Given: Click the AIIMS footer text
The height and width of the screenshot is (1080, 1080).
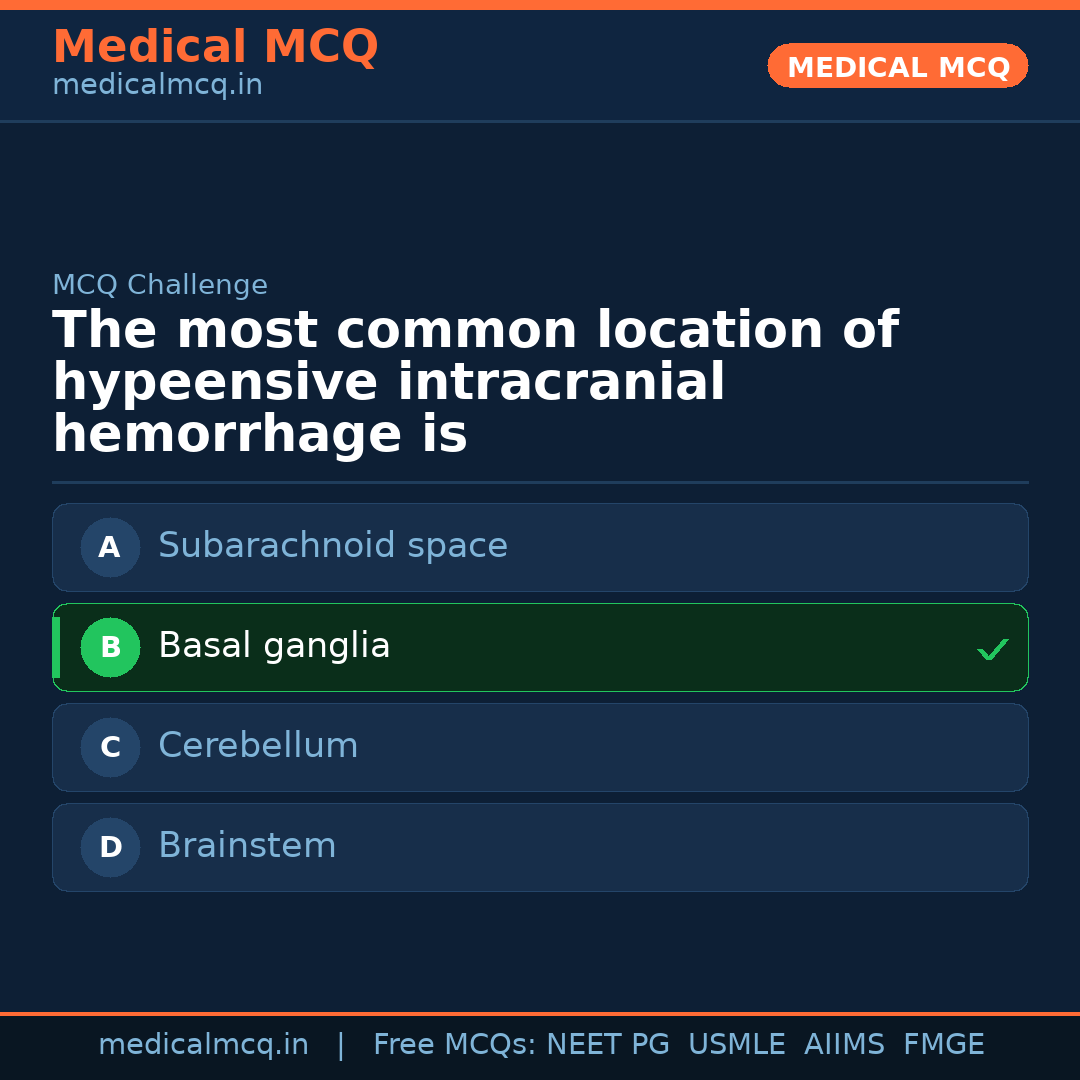Looking at the screenshot, I should (844, 1045).
